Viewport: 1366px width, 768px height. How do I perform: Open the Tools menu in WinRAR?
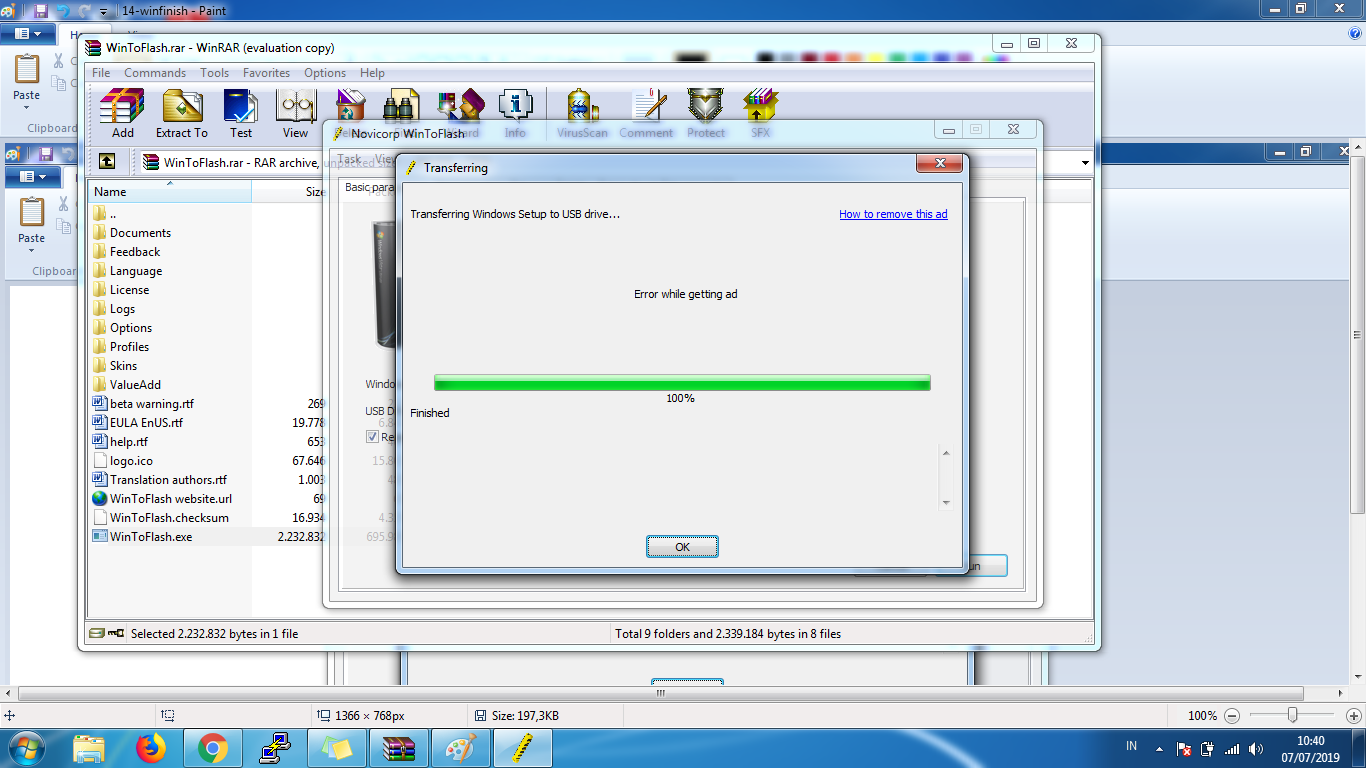coord(214,73)
